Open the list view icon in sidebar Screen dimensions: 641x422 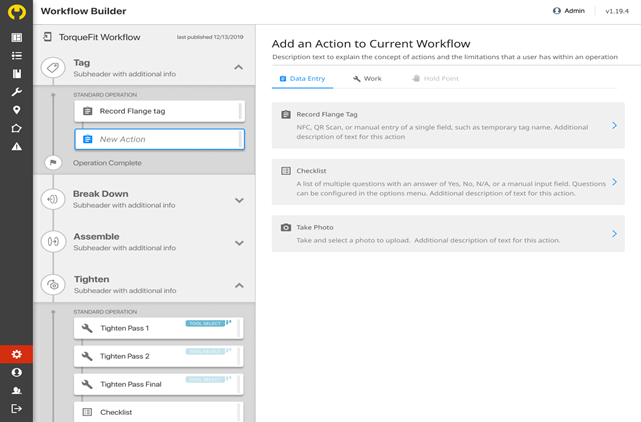click(16, 56)
